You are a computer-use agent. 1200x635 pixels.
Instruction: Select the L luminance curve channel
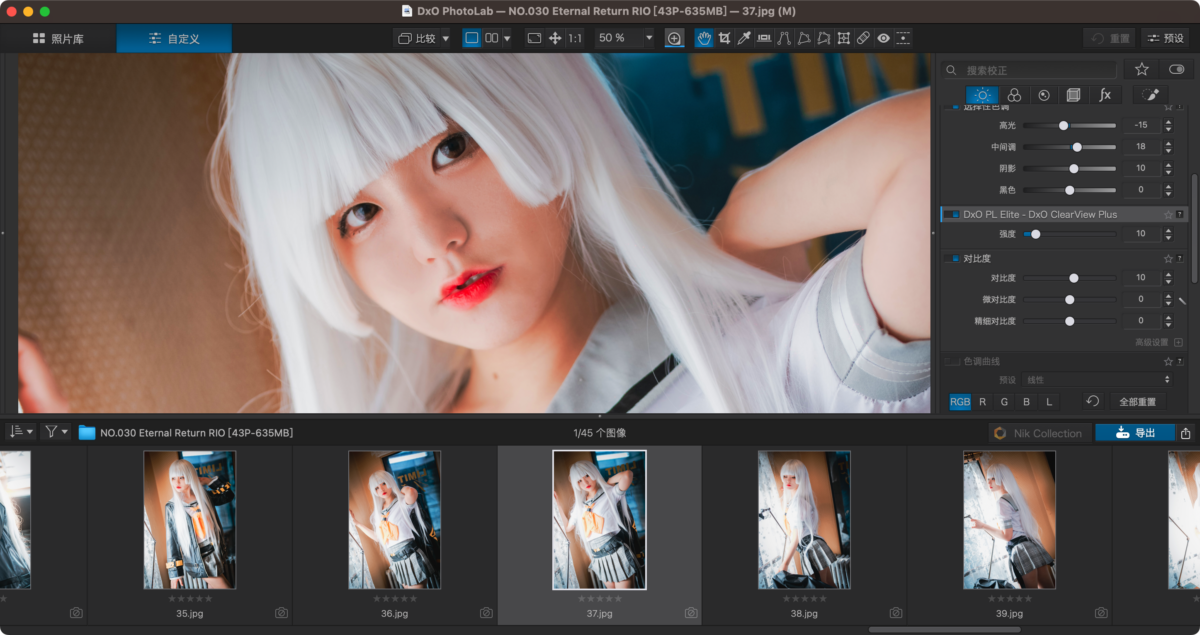click(1048, 401)
